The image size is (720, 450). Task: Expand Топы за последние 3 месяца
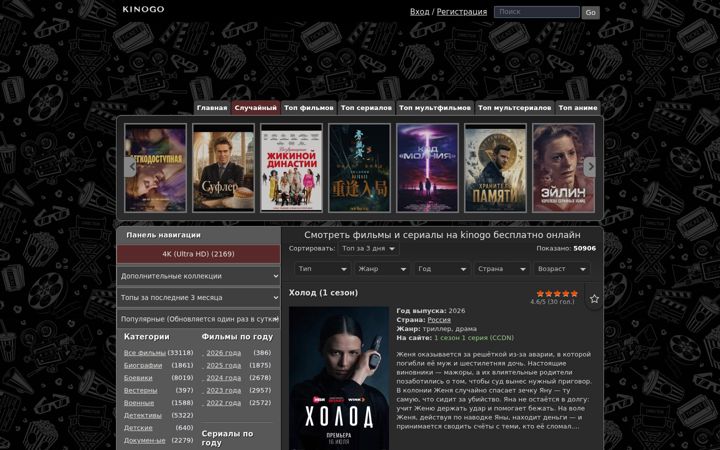(x=198, y=298)
